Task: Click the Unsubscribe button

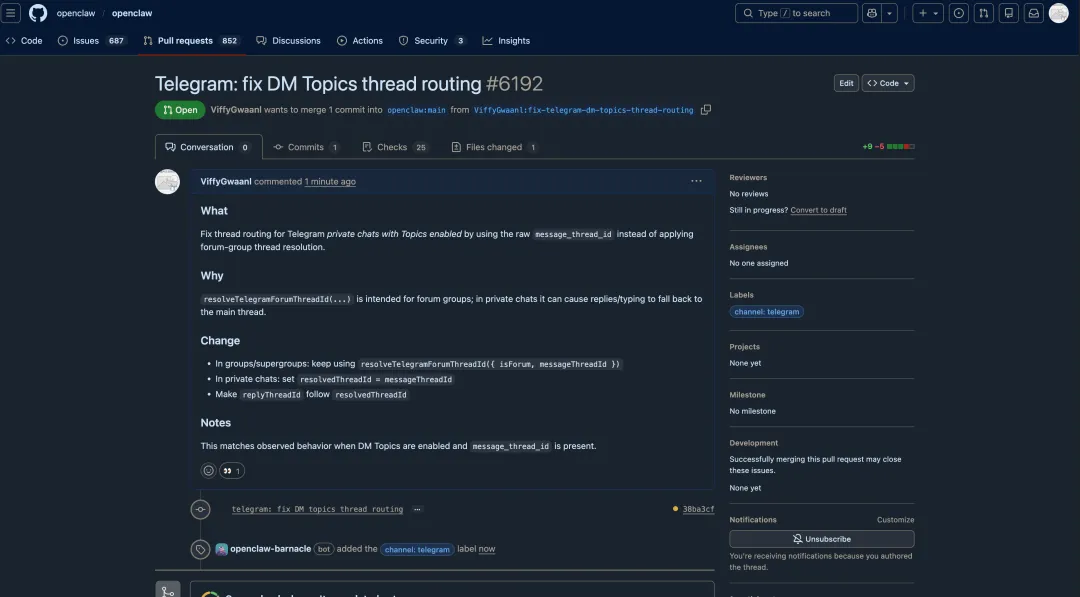Action: coord(822,539)
